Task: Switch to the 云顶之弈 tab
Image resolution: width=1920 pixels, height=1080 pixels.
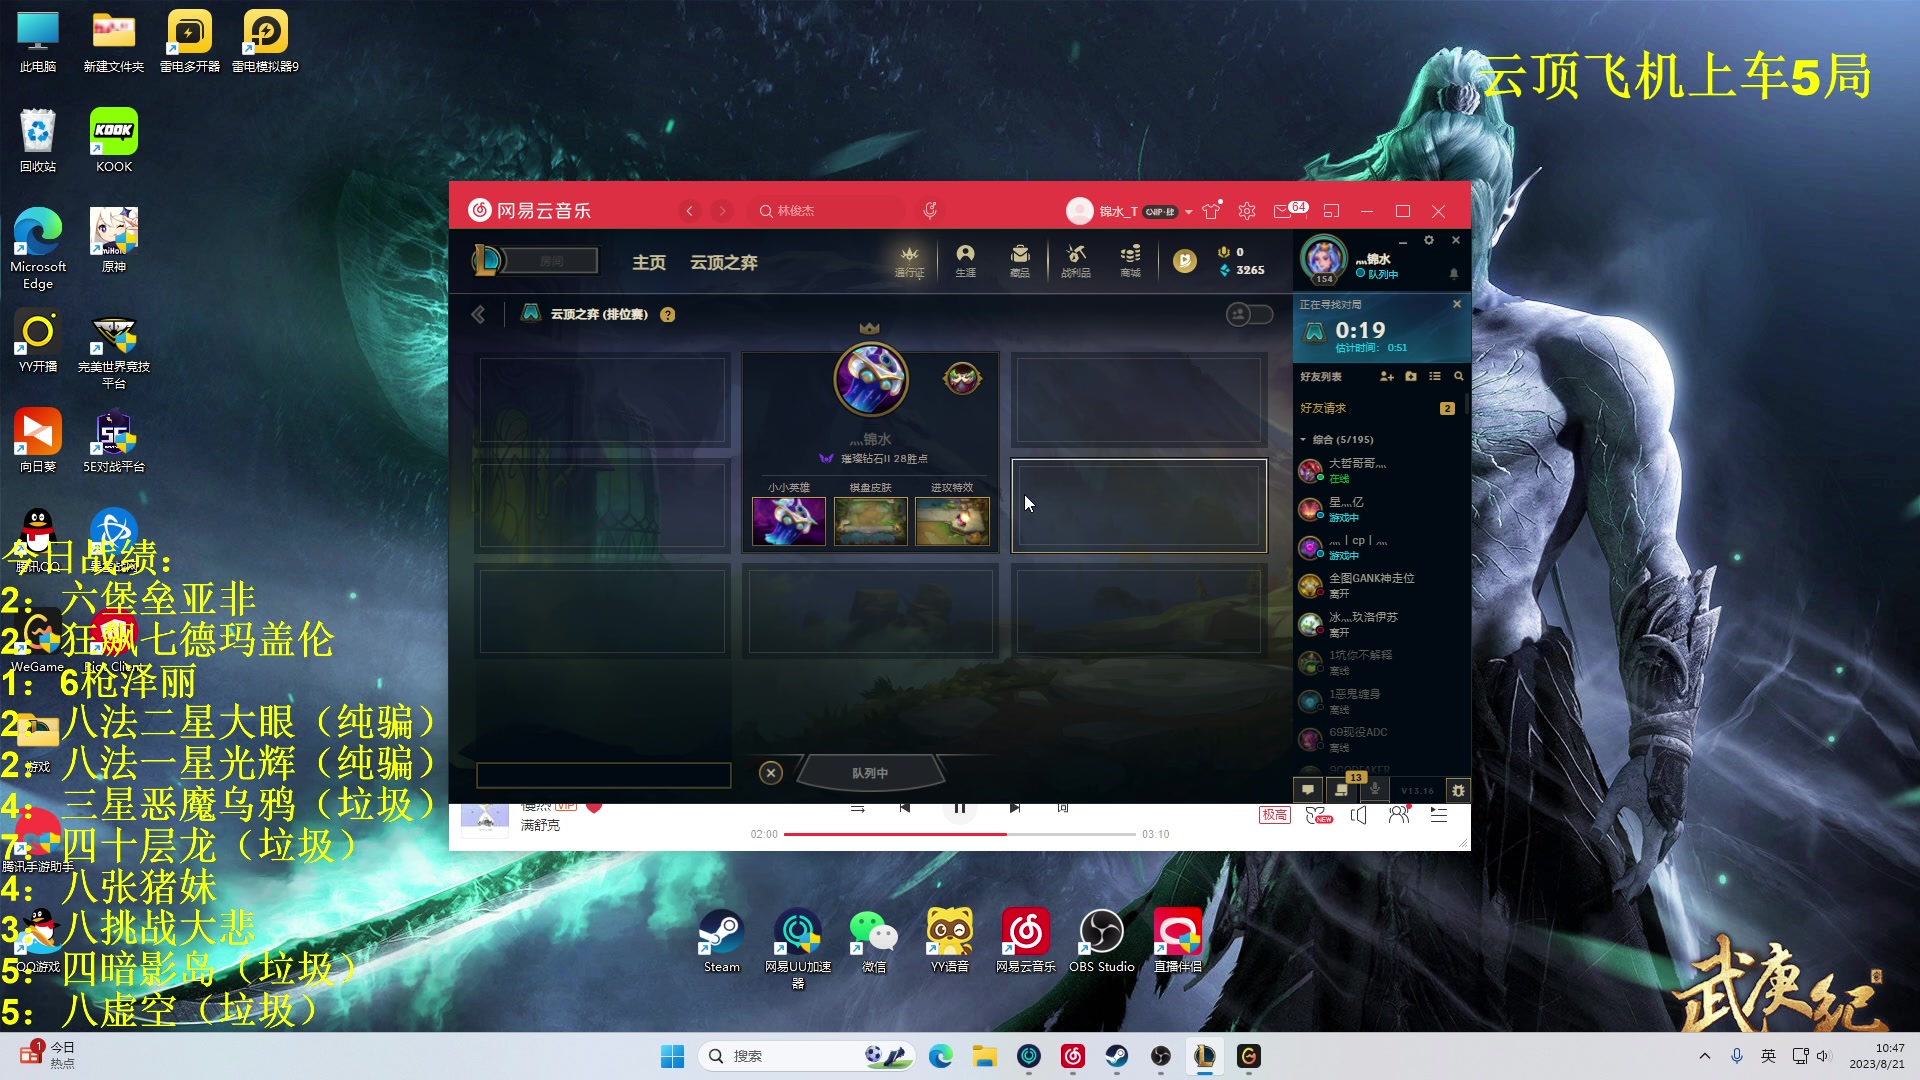Action: [723, 262]
